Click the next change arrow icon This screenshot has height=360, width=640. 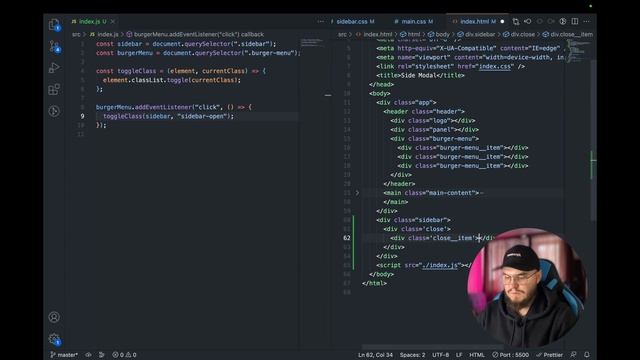point(551,21)
